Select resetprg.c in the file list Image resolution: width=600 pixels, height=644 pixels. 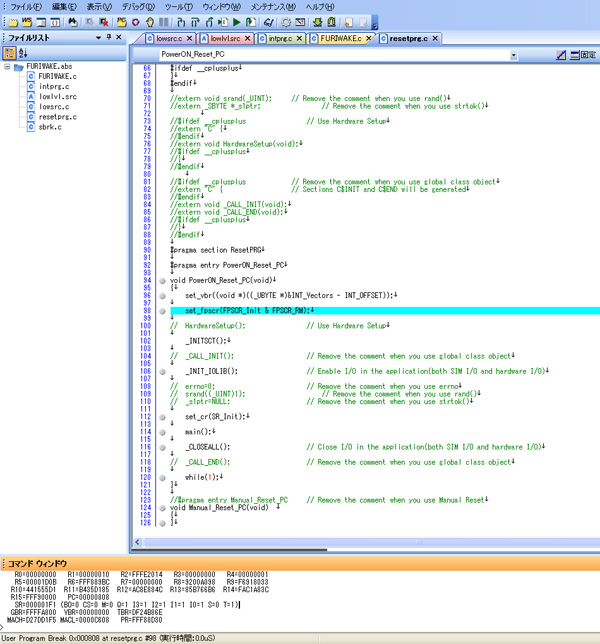(x=58, y=117)
